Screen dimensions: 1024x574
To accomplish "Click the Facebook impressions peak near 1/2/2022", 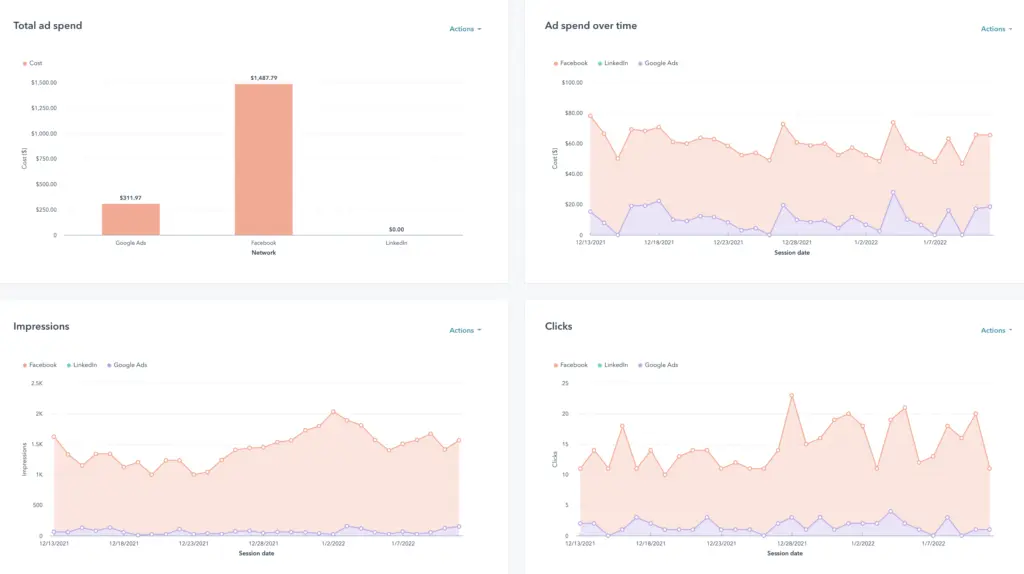I will point(333,412).
